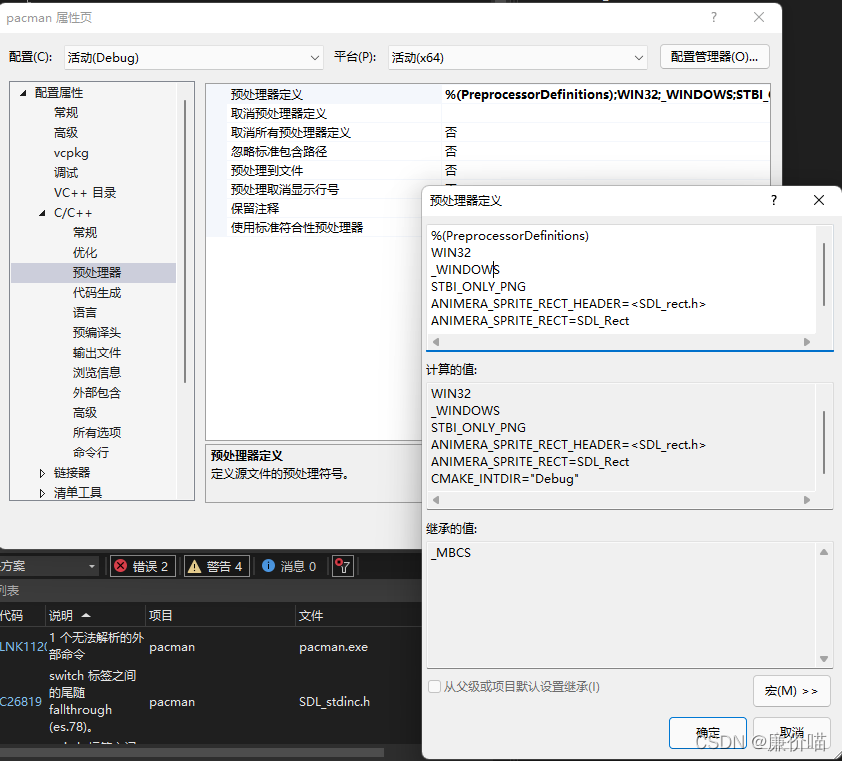This screenshot has width=842, height=761.
Task: Click CMAKE_INTDIR="Debug" in 计算的值
Action: tap(505, 479)
